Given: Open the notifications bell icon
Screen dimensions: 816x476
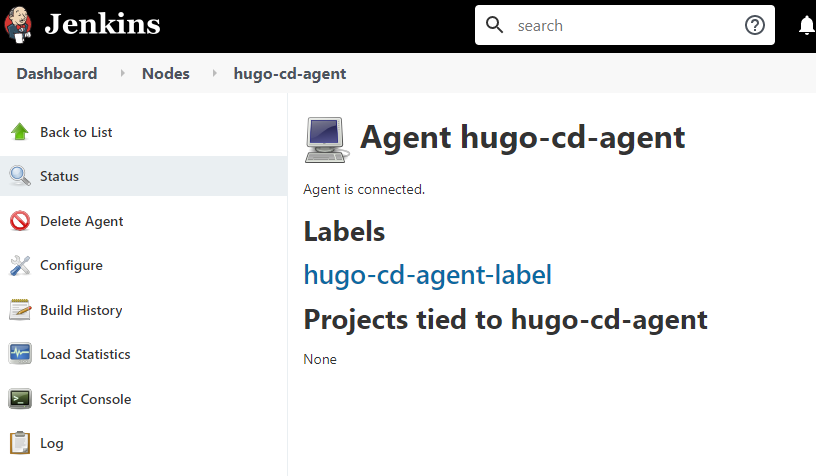Looking at the screenshot, I should coord(807,25).
